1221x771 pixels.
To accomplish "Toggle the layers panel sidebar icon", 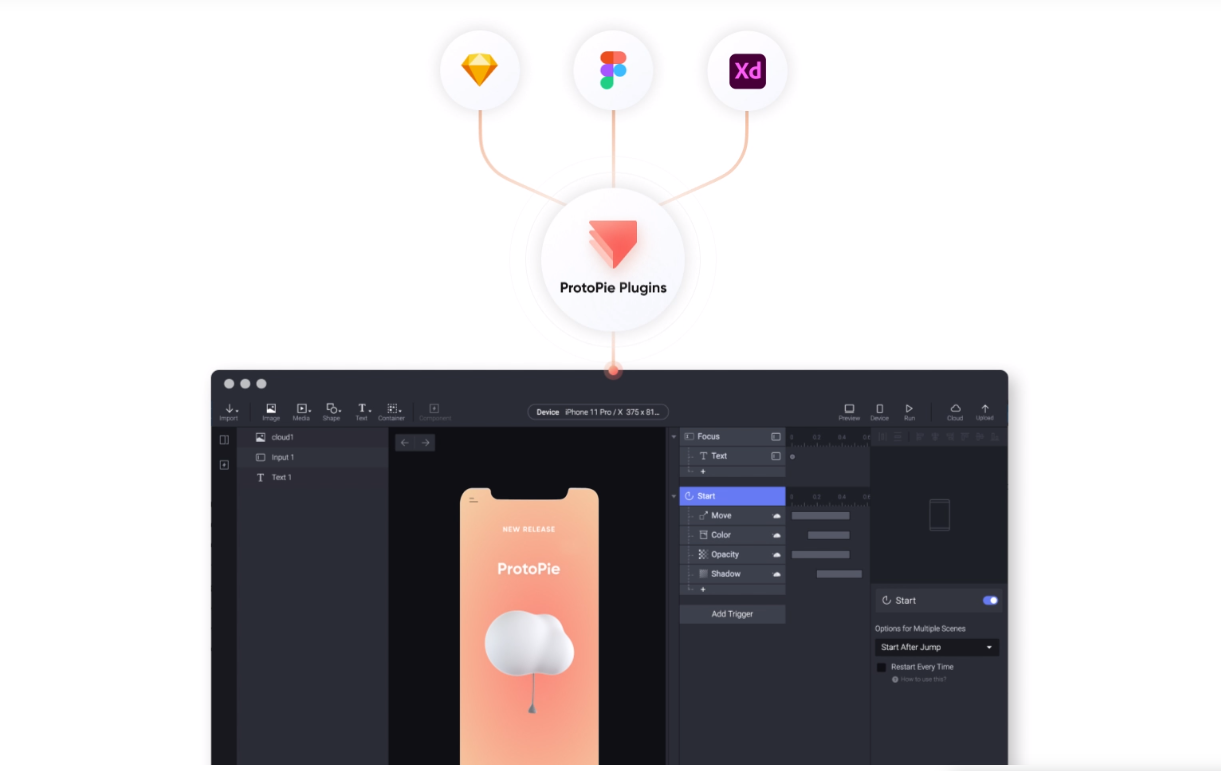I will pos(224,439).
